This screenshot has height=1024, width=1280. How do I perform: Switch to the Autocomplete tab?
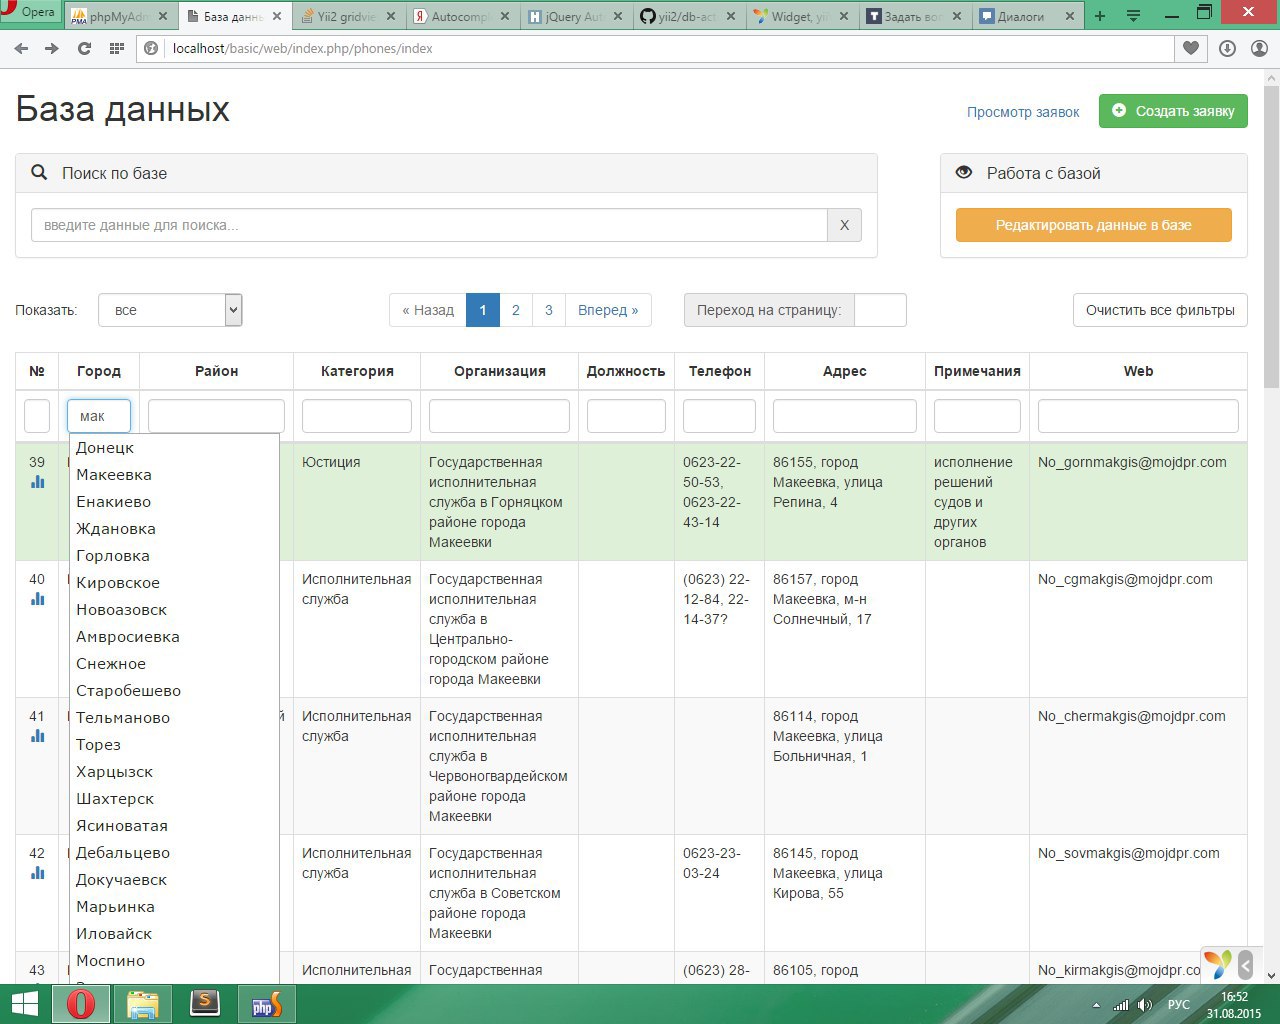[461, 17]
